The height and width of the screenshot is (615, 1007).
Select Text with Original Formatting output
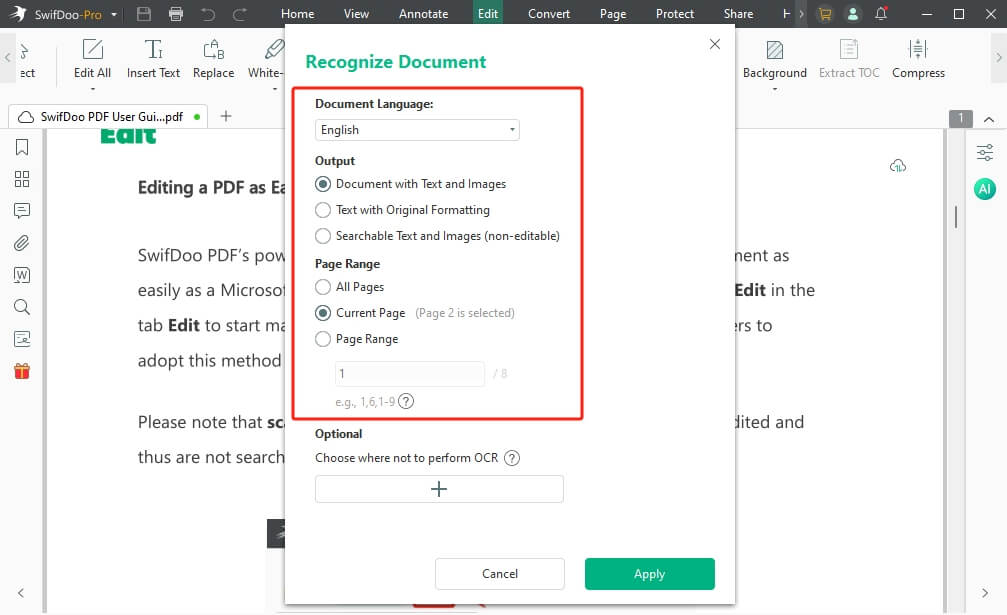click(x=323, y=210)
